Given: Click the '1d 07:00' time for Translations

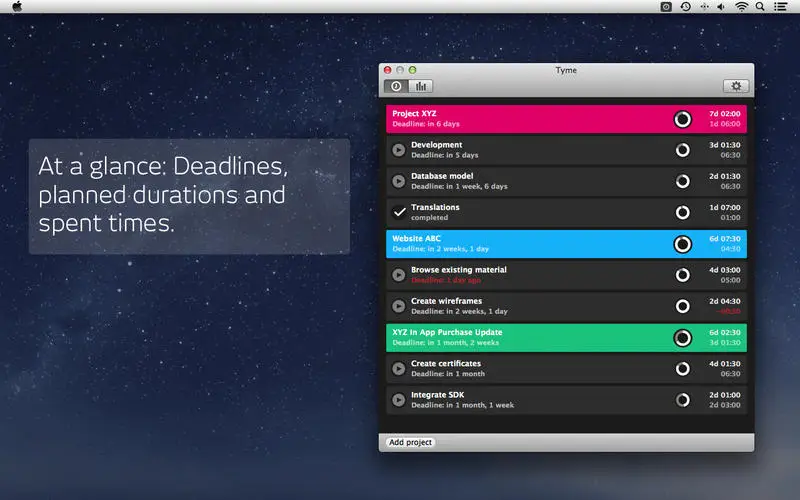Looking at the screenshot, I should (x=724, y=208).
